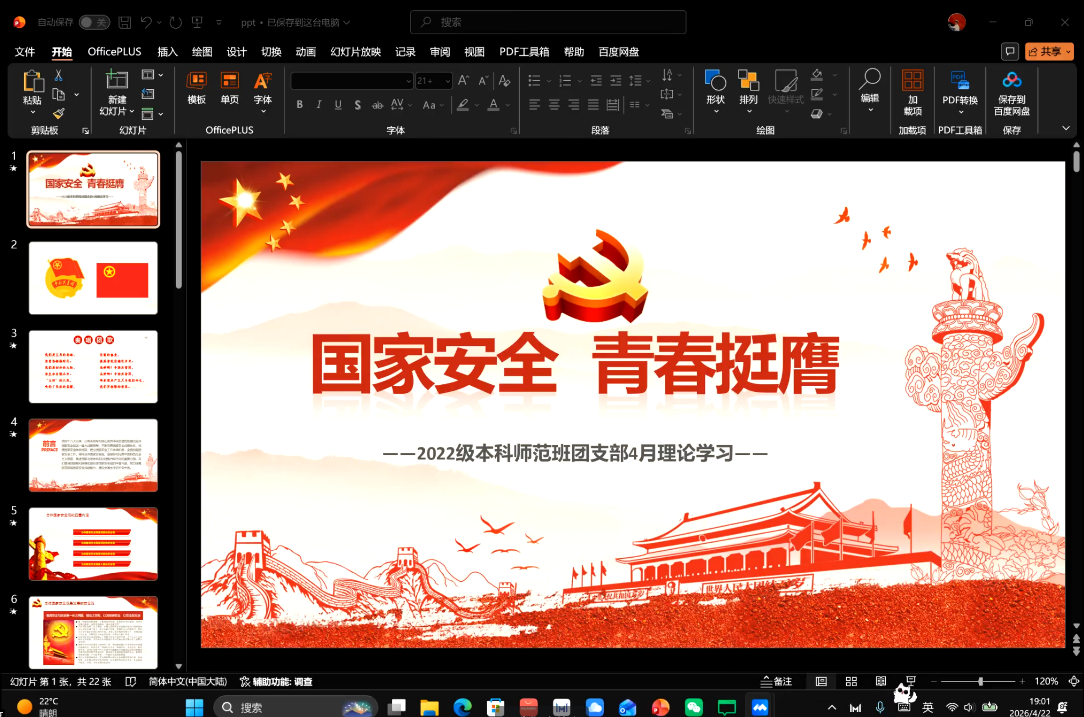Expand the font size dropdown

[447, 81]
